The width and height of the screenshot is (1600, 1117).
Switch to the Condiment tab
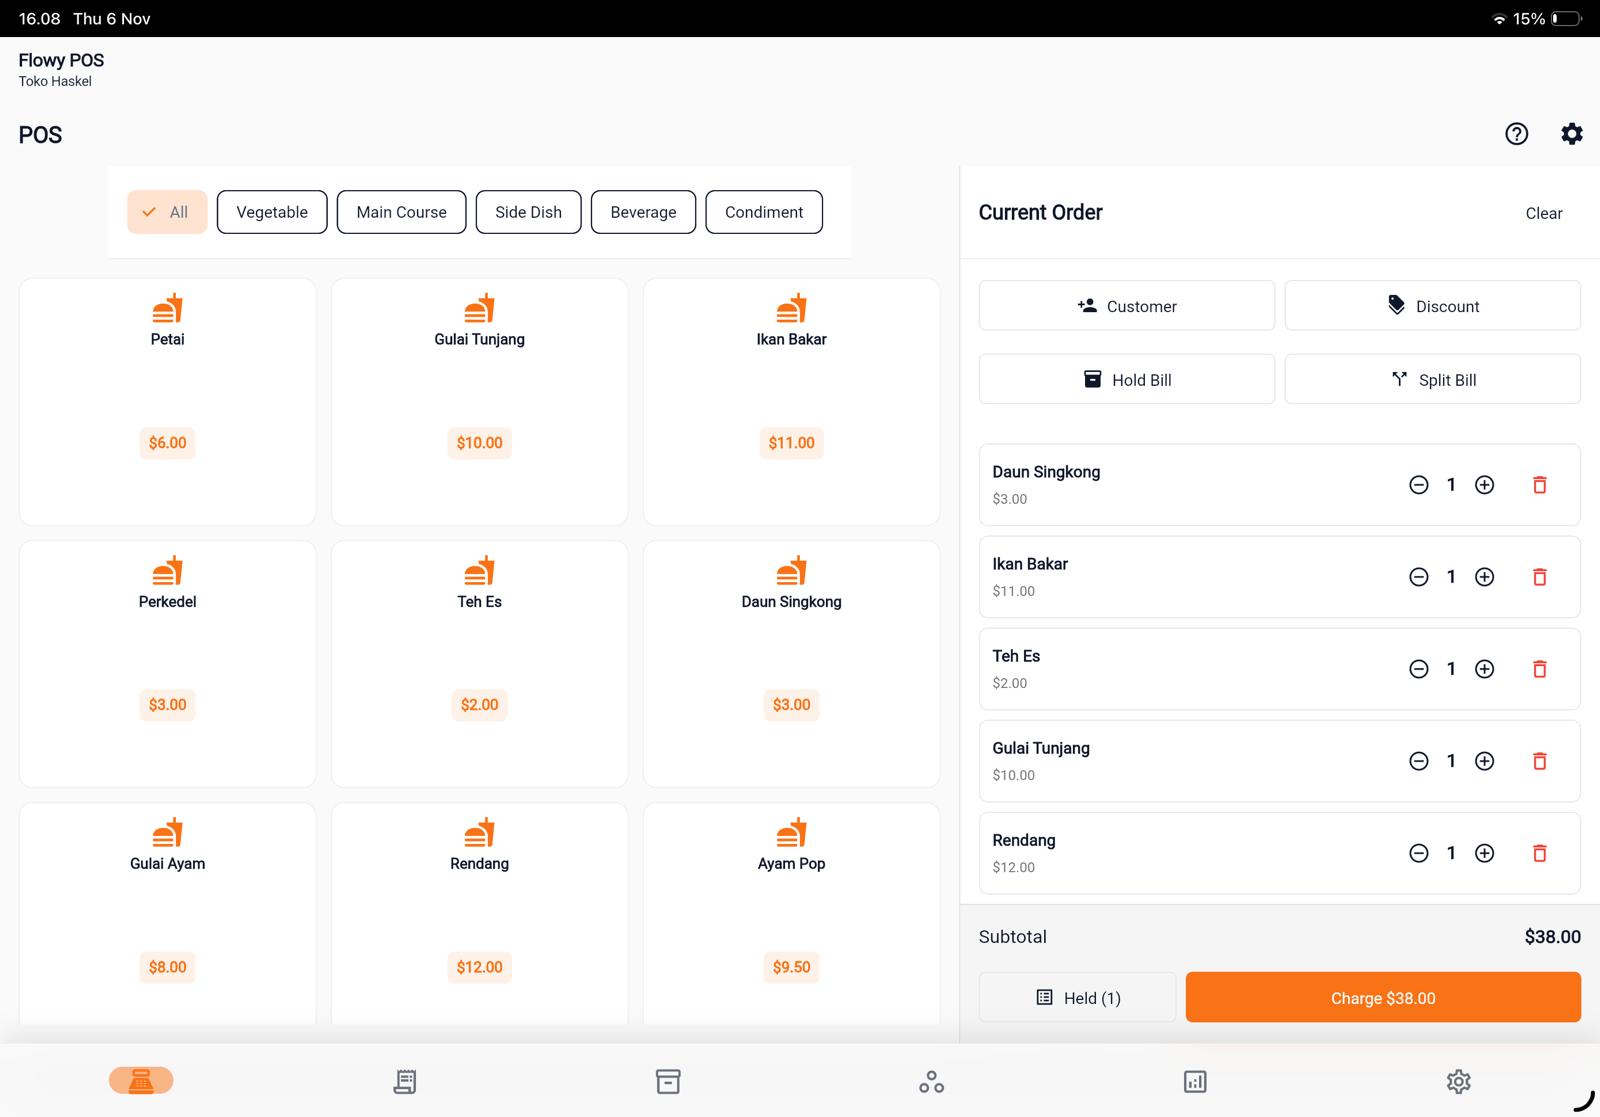click(763, 212)
